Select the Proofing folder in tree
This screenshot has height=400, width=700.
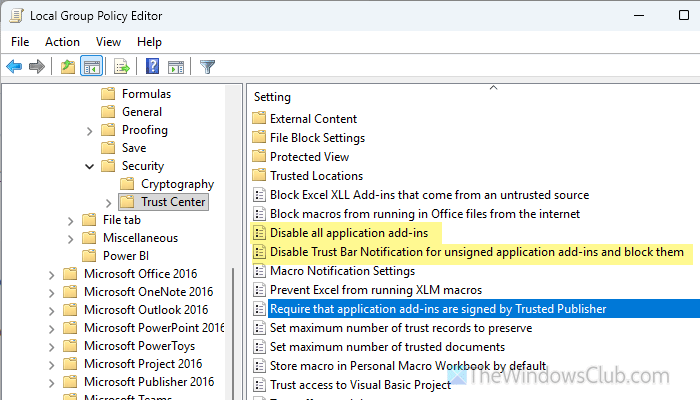coord(145,130)
